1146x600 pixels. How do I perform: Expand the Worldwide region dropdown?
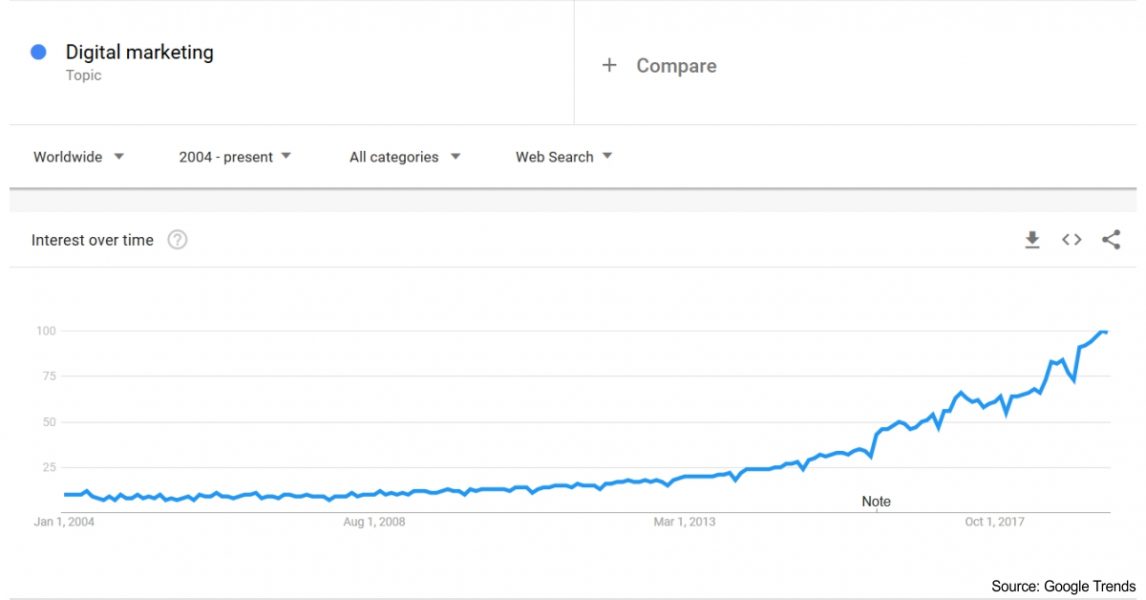tap(79, 157)
